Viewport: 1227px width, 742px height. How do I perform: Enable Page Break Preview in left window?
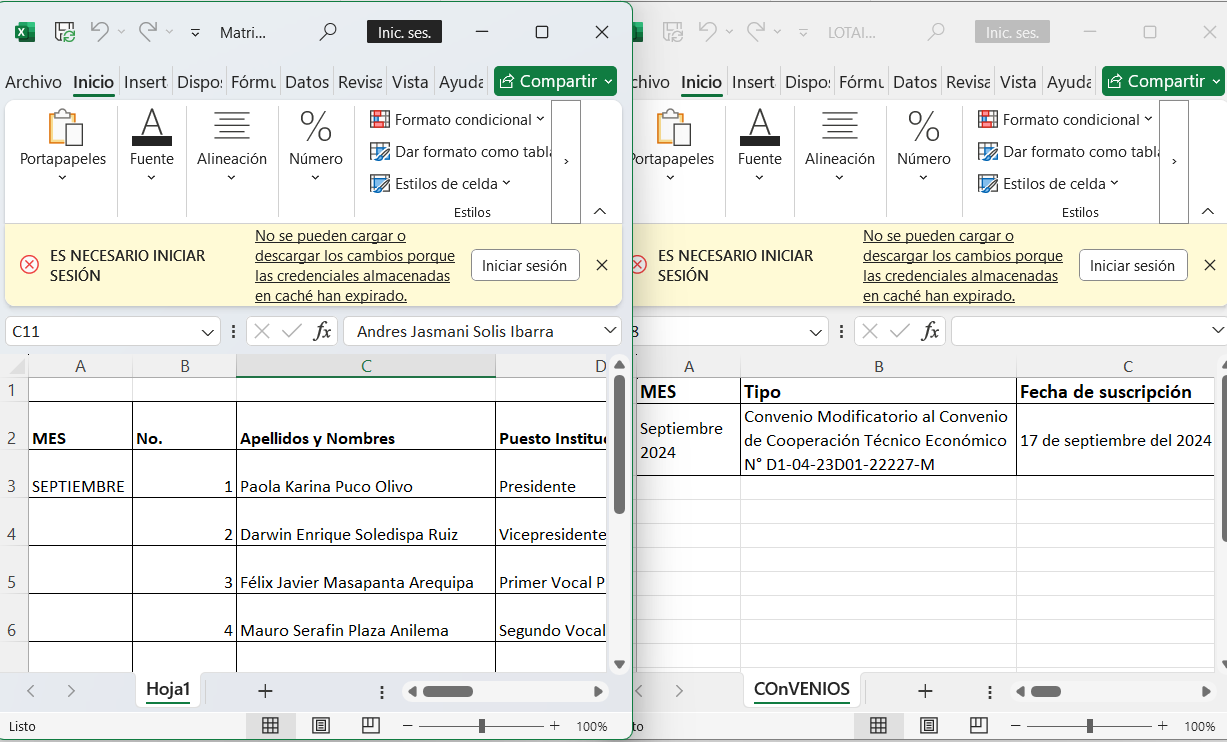pyautogui.click(x=371, y=726)
